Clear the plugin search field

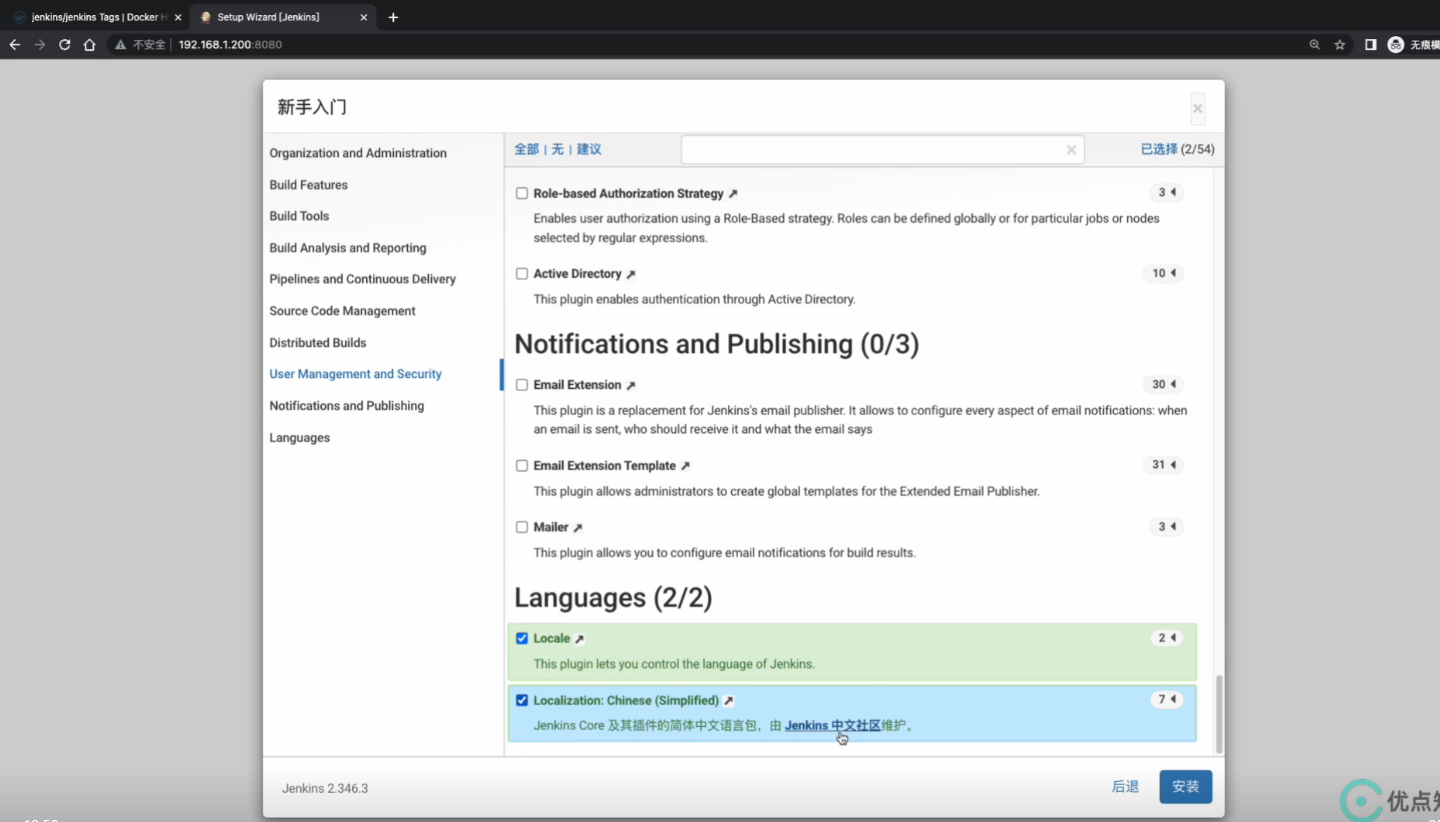click(1071, 150)
